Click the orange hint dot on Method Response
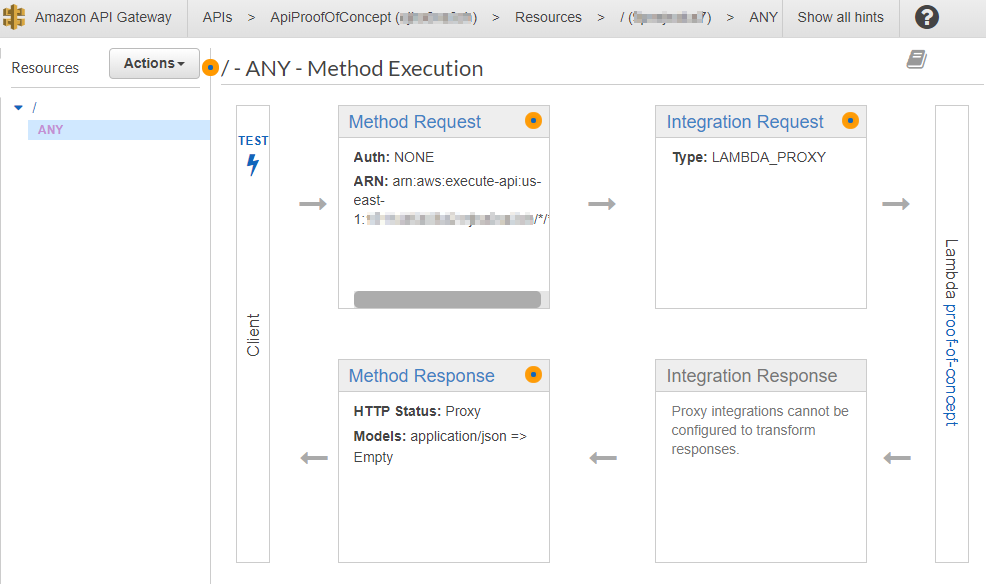This screenshot has width=986, height=584. (x=533, y=375)
